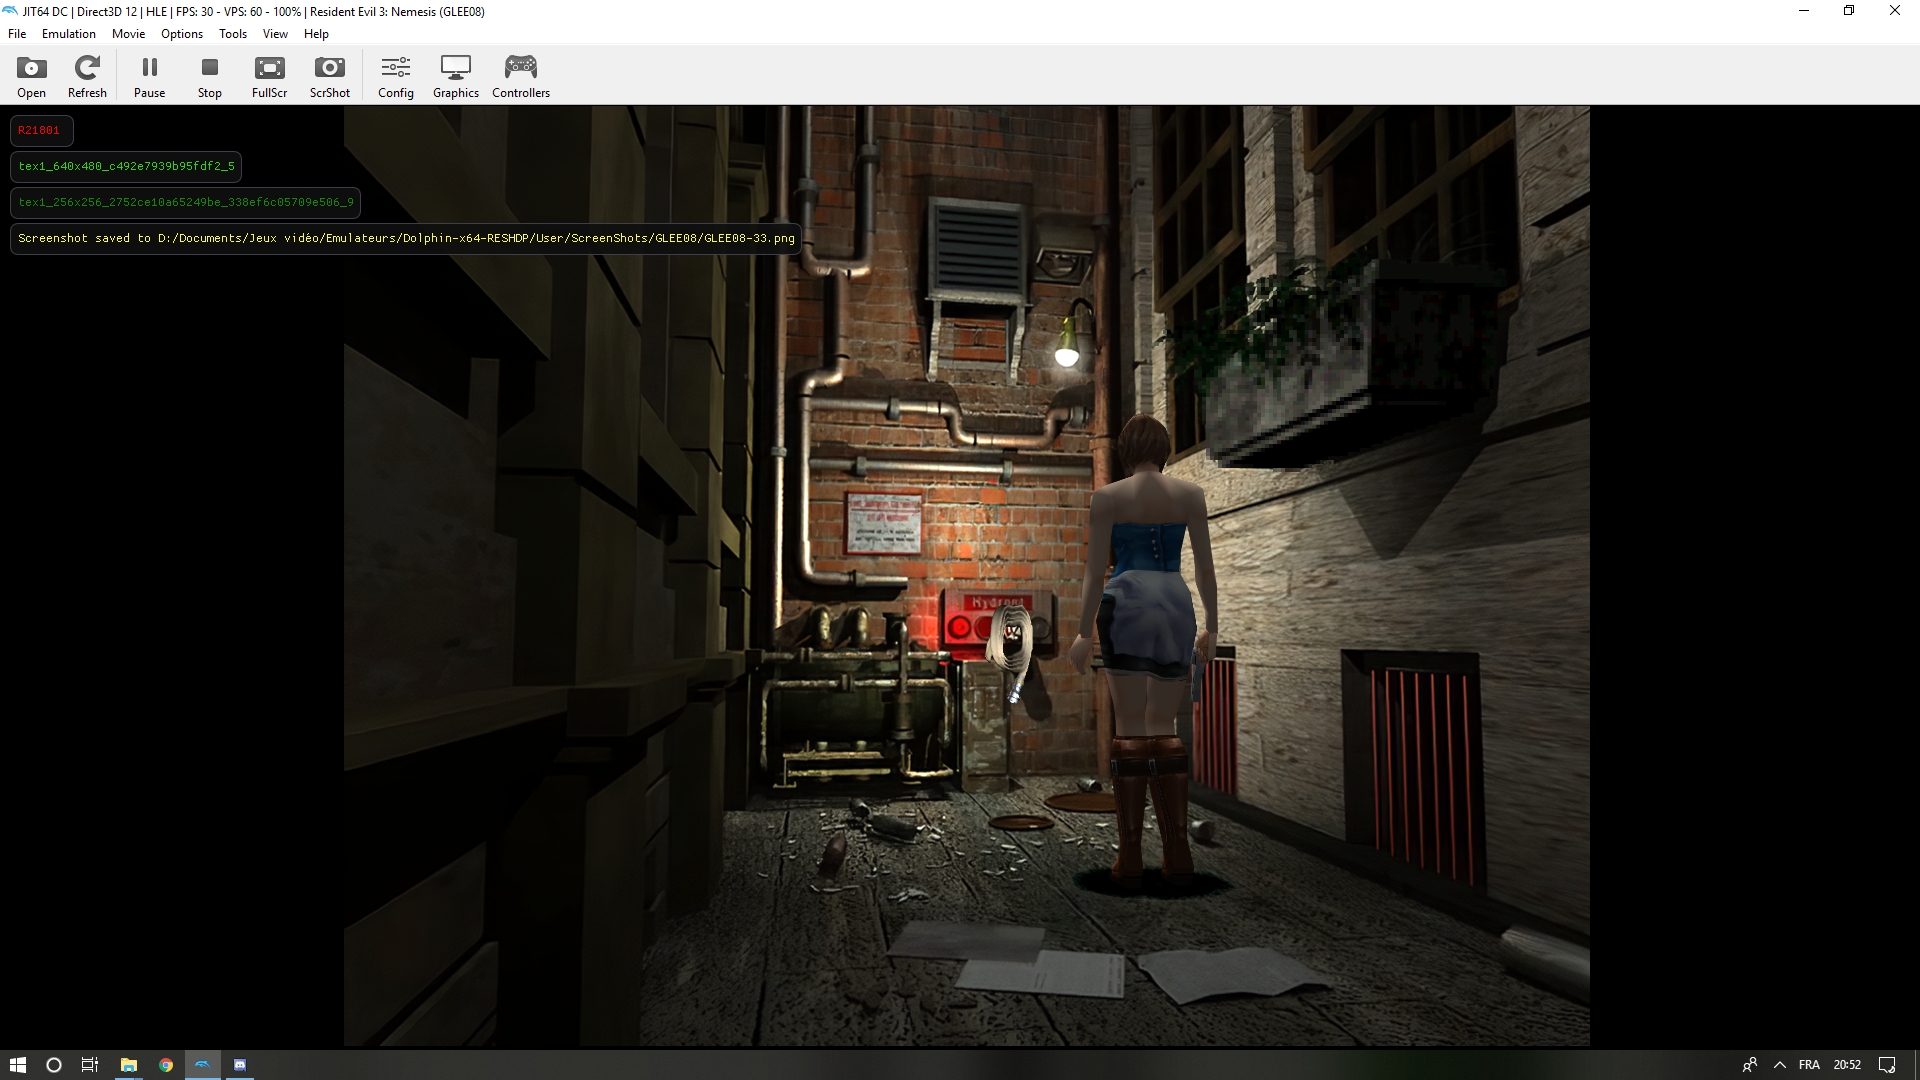Open the Graphics settings icon

point(455,77)
